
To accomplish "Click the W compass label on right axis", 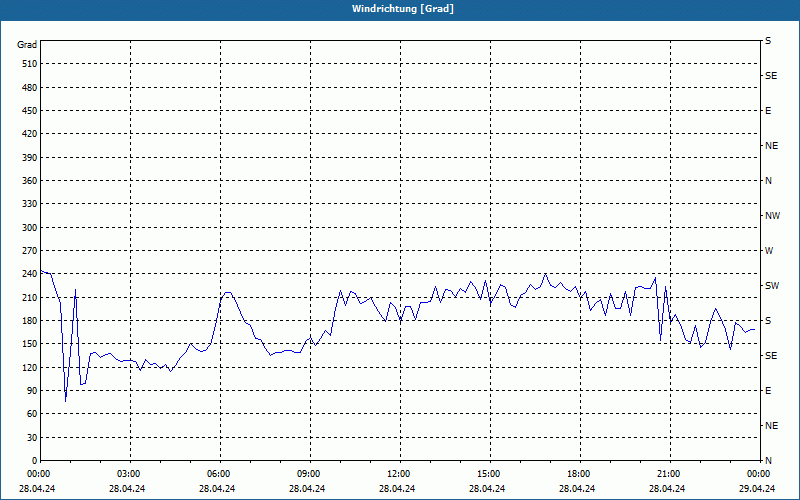I will pos(769,251).
